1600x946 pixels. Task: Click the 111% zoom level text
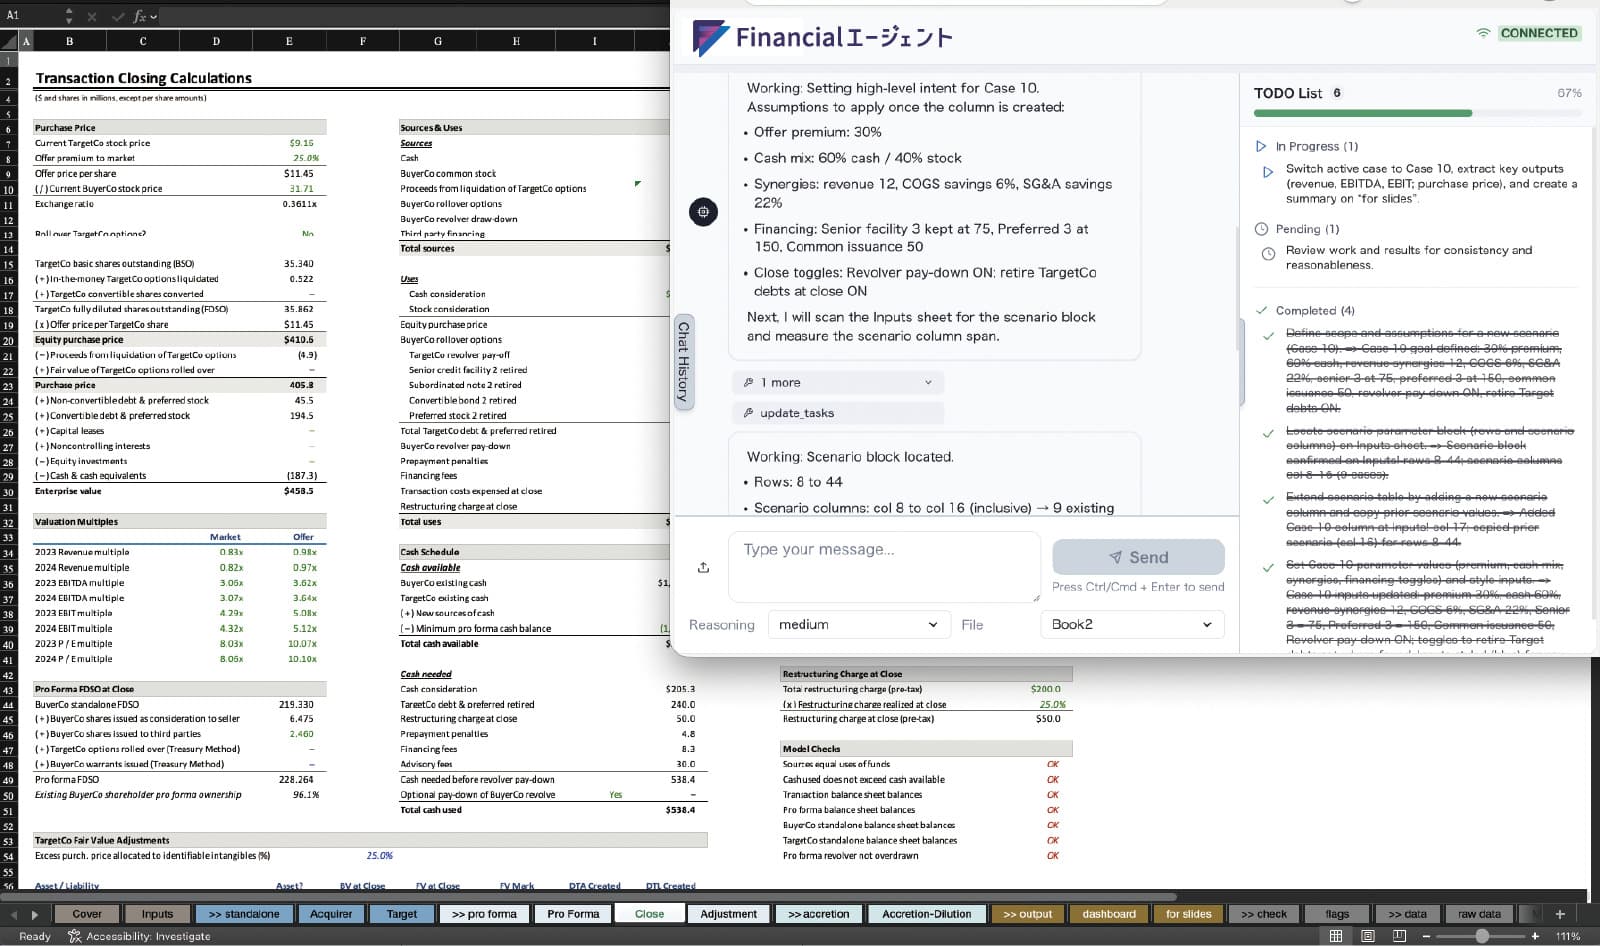[1568, 936]
